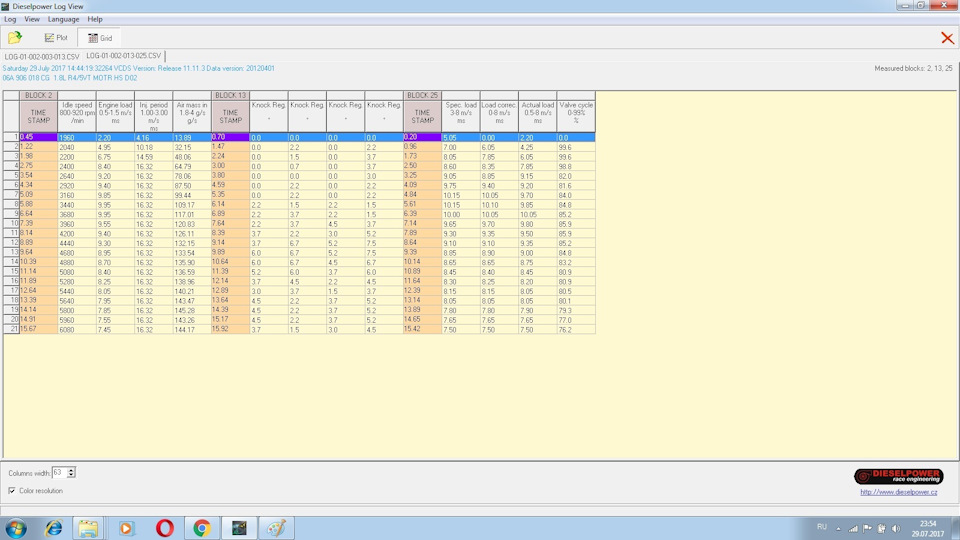Click the Measured blocks: 2, 13, 25 label
The width and height of the screenshot is (960, 540).
tap(913, 69)
